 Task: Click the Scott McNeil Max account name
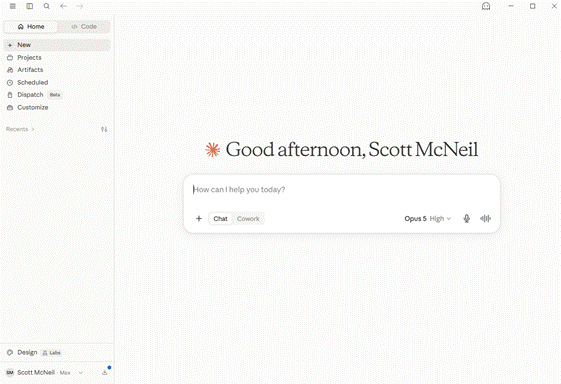click(44, 373)
